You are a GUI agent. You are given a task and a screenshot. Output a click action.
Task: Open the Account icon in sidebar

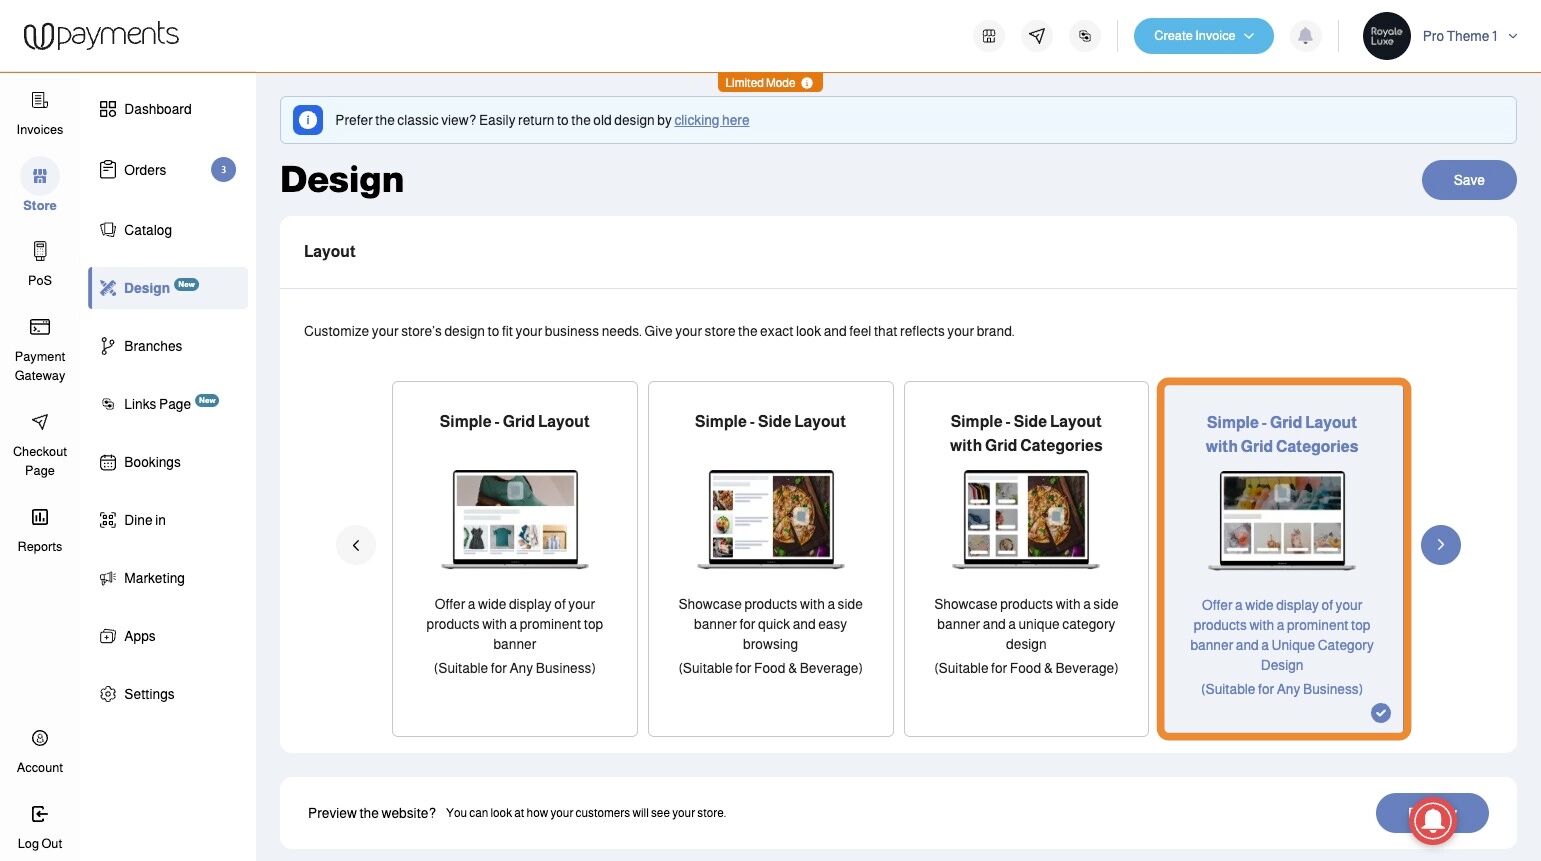pyautogui.click(x=40, y=738)
